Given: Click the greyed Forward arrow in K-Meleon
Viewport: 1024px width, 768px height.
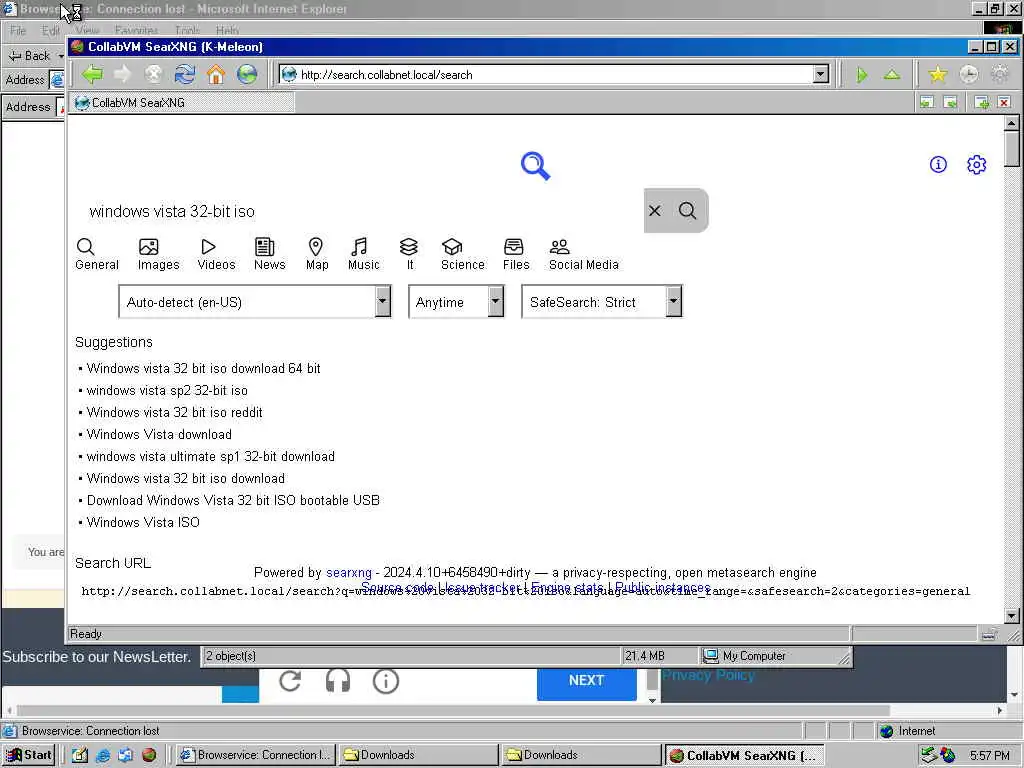Looking at the screenshot, I should coord(122,74).
